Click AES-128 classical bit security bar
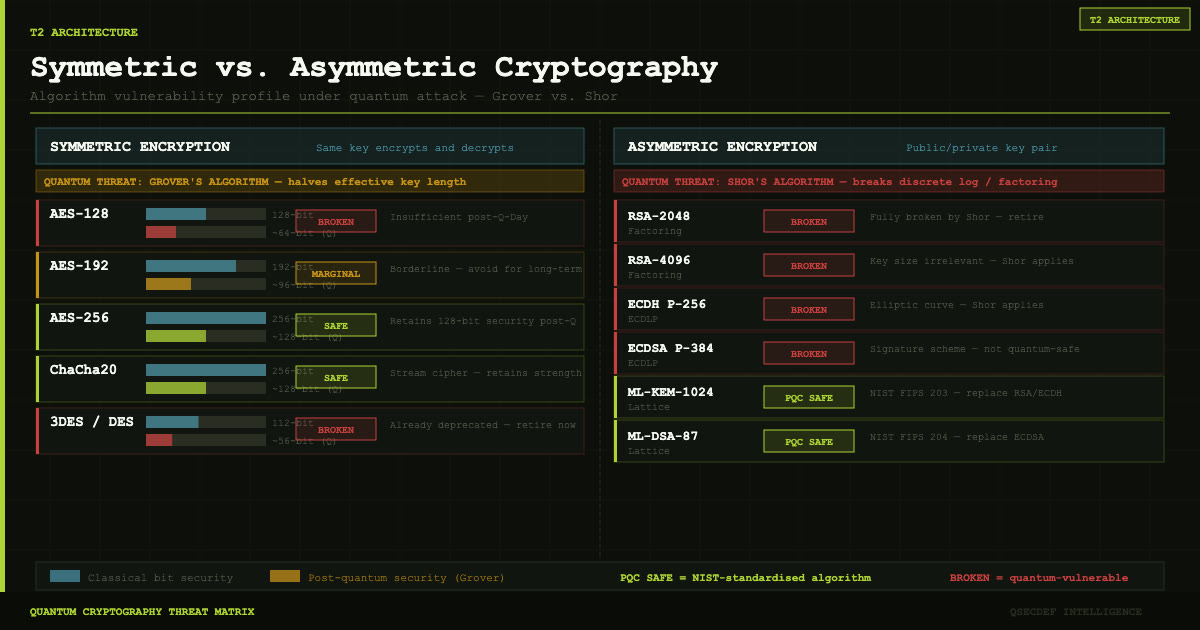Screen dimensions: 1200x630 tap(176, 214)
